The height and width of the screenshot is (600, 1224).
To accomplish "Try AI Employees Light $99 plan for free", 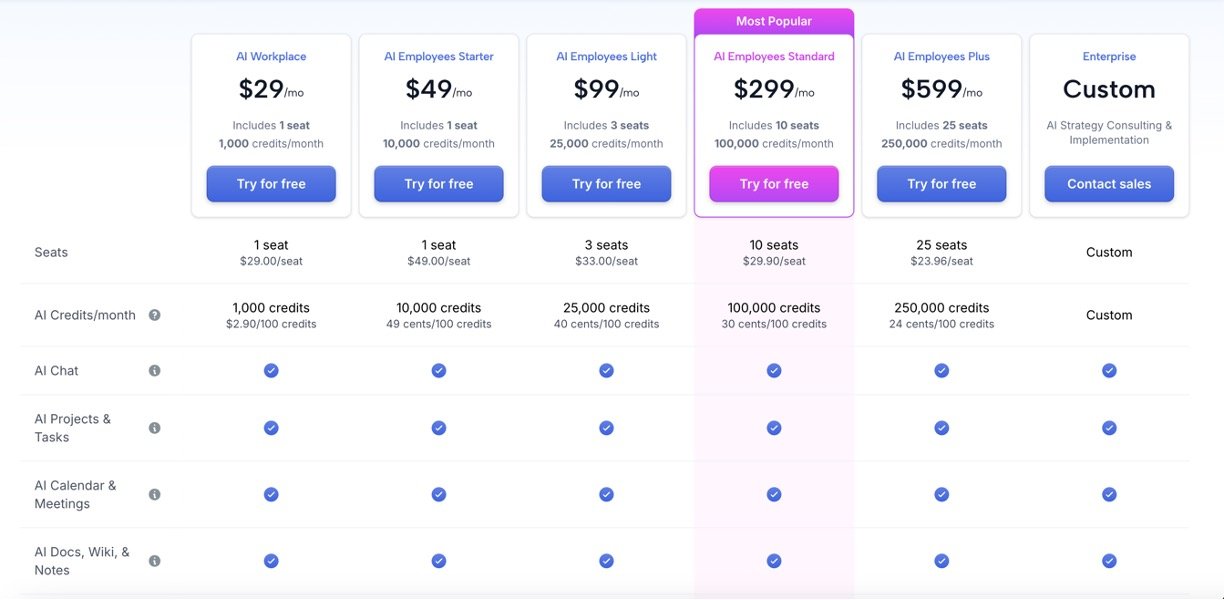I will click(x=606, y=184).
